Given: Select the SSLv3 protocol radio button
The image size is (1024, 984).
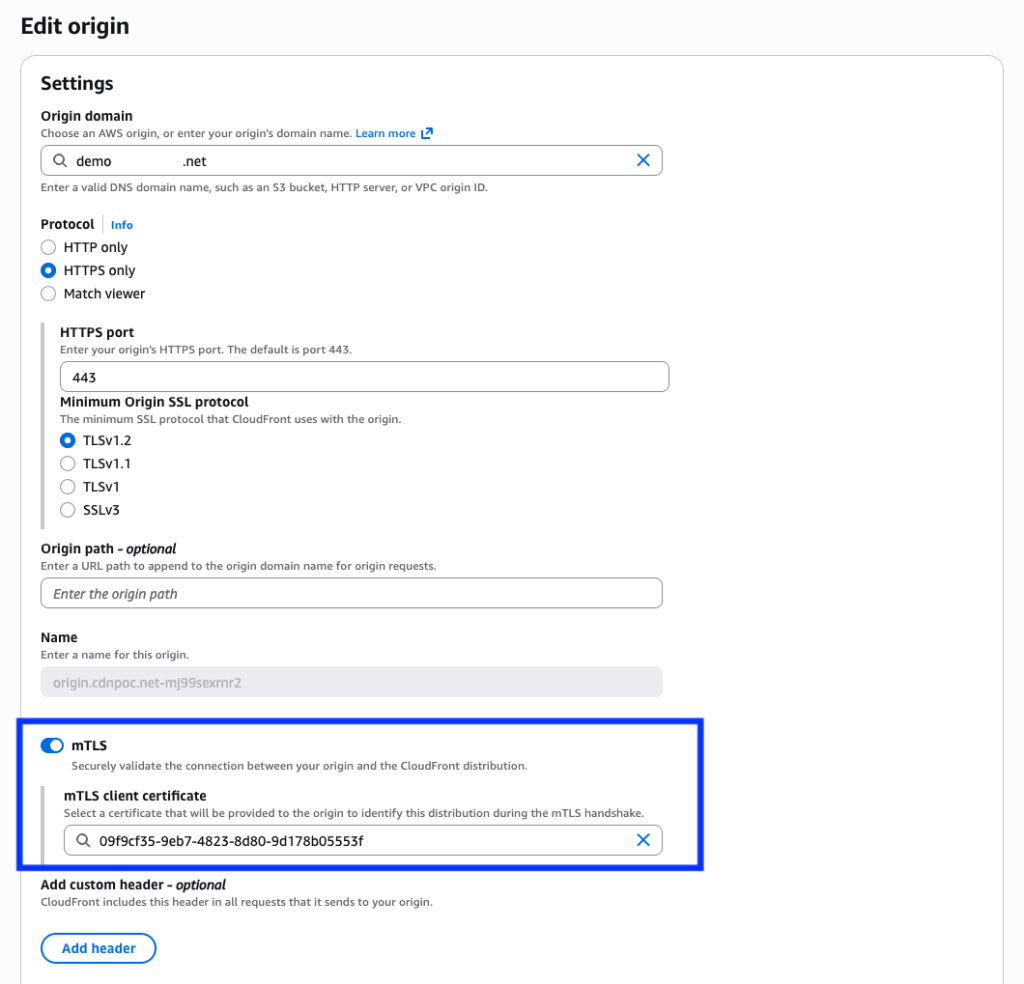Looking at the screenshot, I should coord(68,510).
